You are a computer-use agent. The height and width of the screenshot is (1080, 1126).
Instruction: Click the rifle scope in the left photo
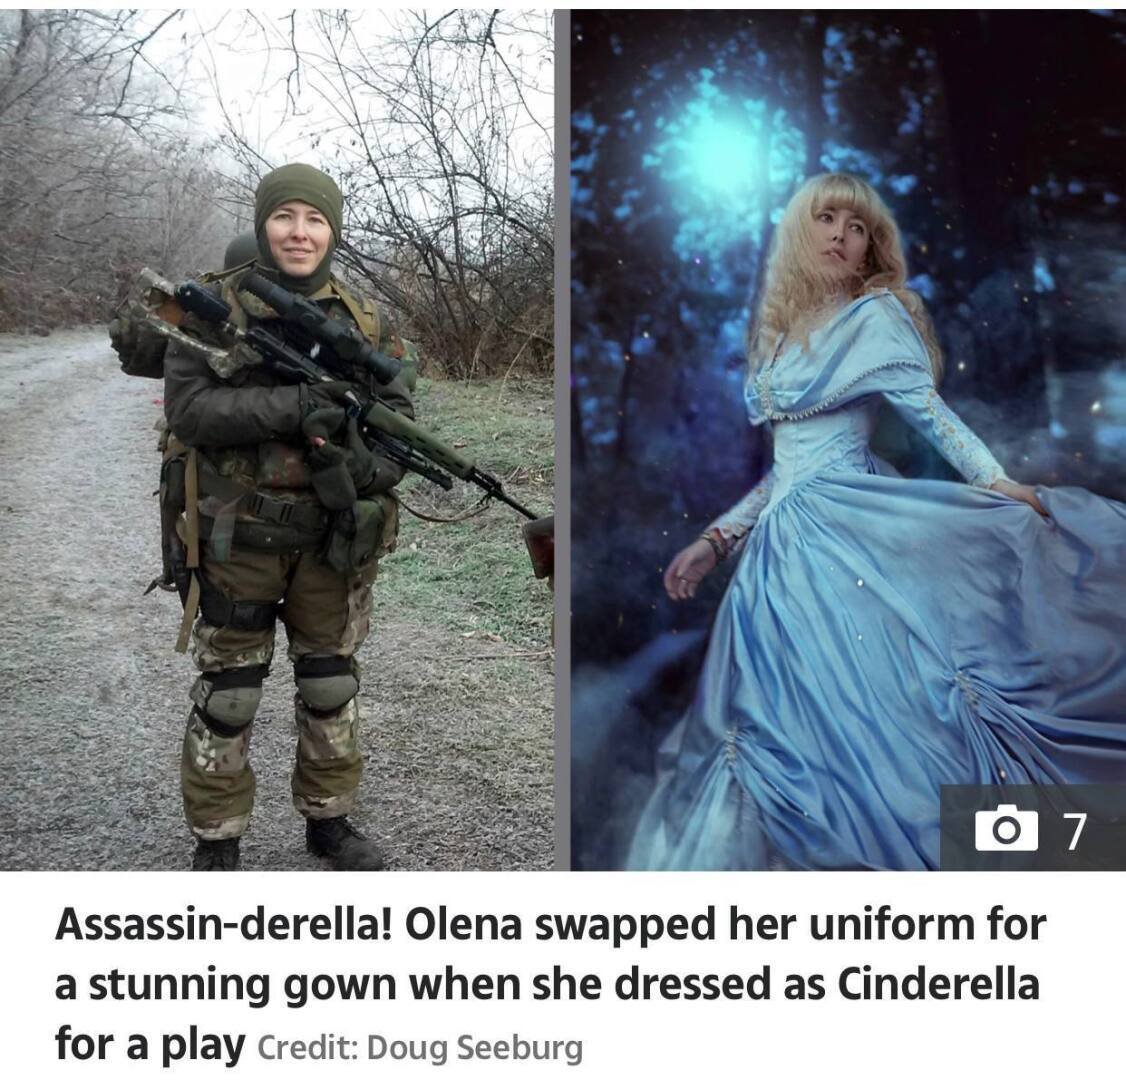(320, 324)
